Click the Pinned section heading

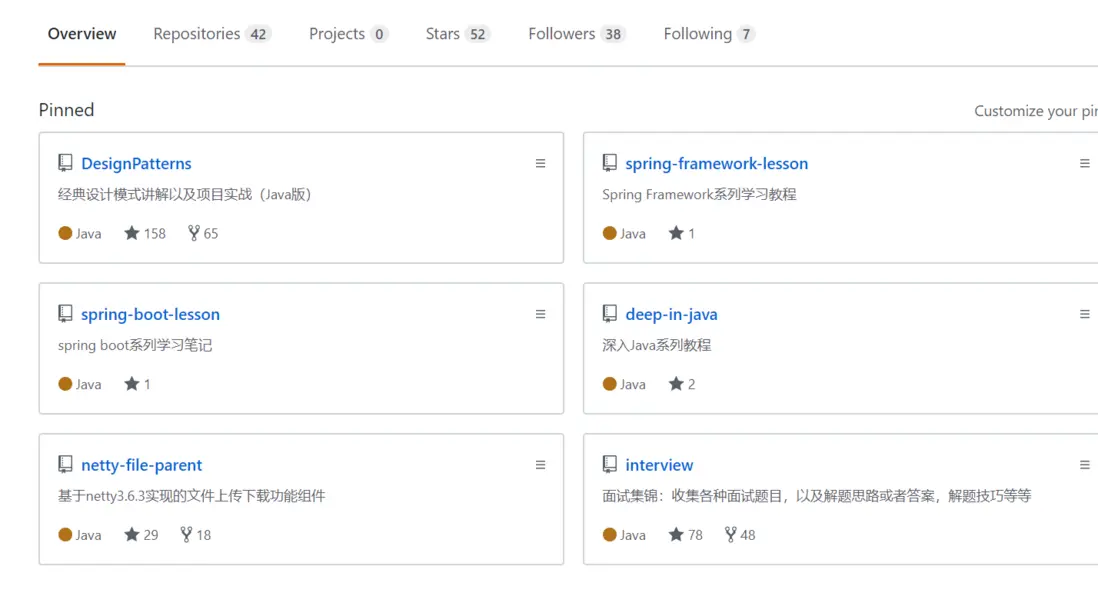pyautogui.click(x=67, y=110)
